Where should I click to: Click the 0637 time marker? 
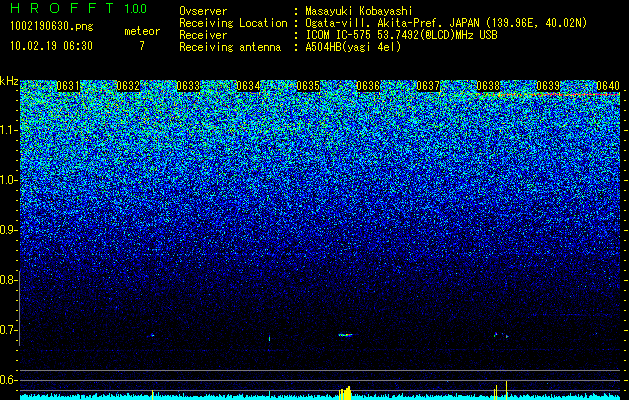(428, 86)
